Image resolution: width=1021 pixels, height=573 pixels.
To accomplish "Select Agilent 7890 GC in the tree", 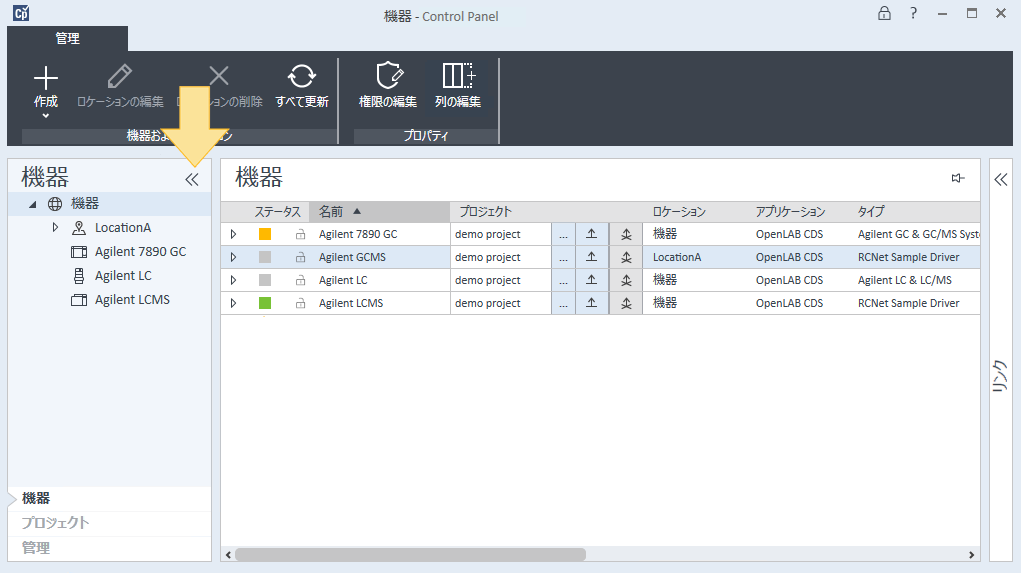I will [x=141, y=252].
